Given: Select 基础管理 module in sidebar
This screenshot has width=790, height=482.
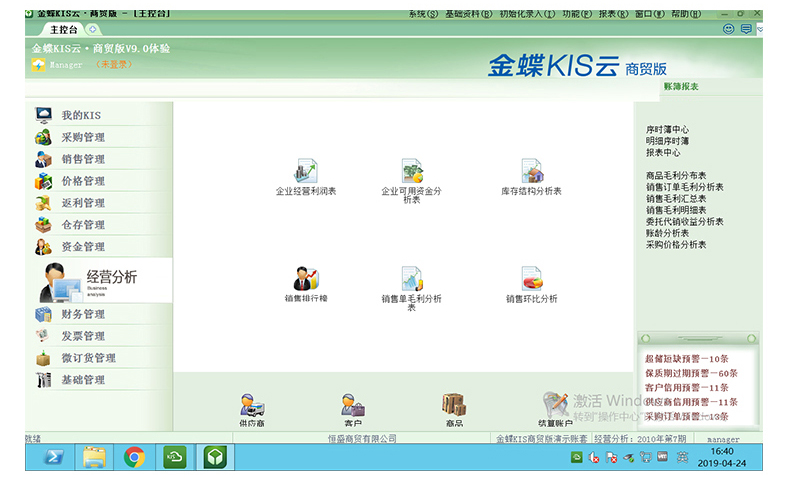Looking at the screenshot, I should [x=99, y=380].
